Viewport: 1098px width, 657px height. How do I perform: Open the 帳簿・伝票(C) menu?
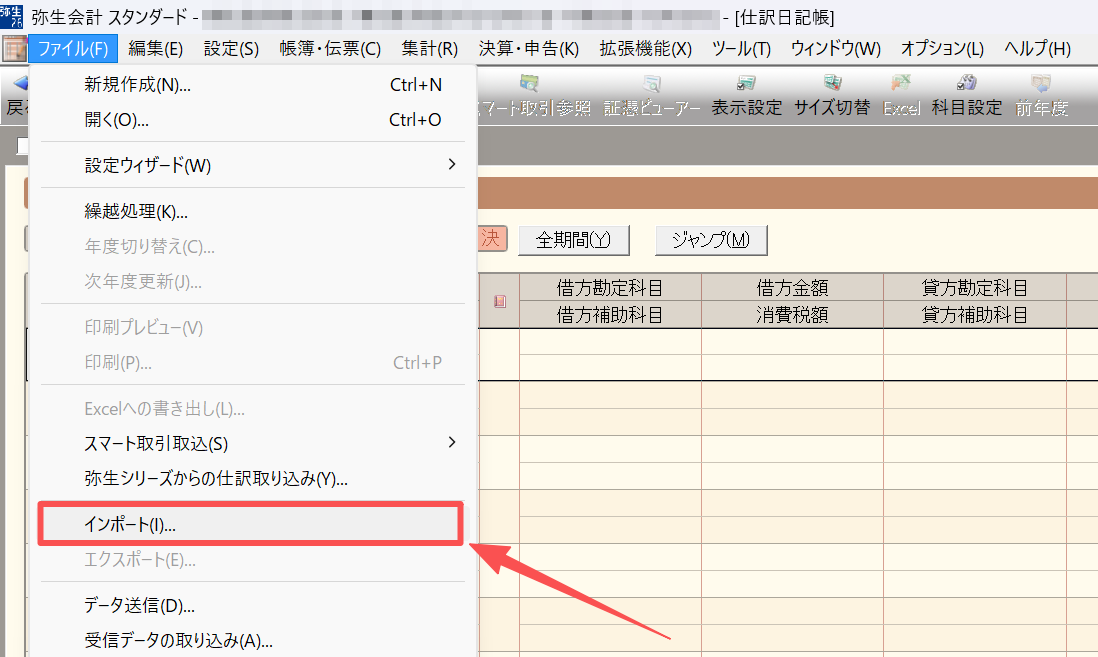330,48
